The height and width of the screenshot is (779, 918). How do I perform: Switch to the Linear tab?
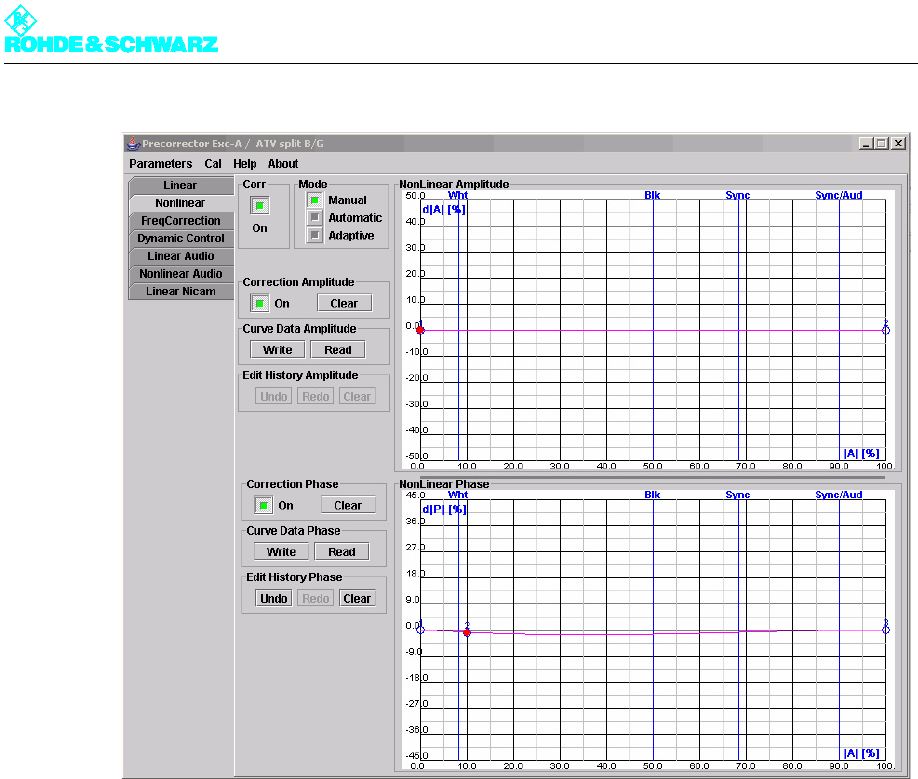coord(180,185)
